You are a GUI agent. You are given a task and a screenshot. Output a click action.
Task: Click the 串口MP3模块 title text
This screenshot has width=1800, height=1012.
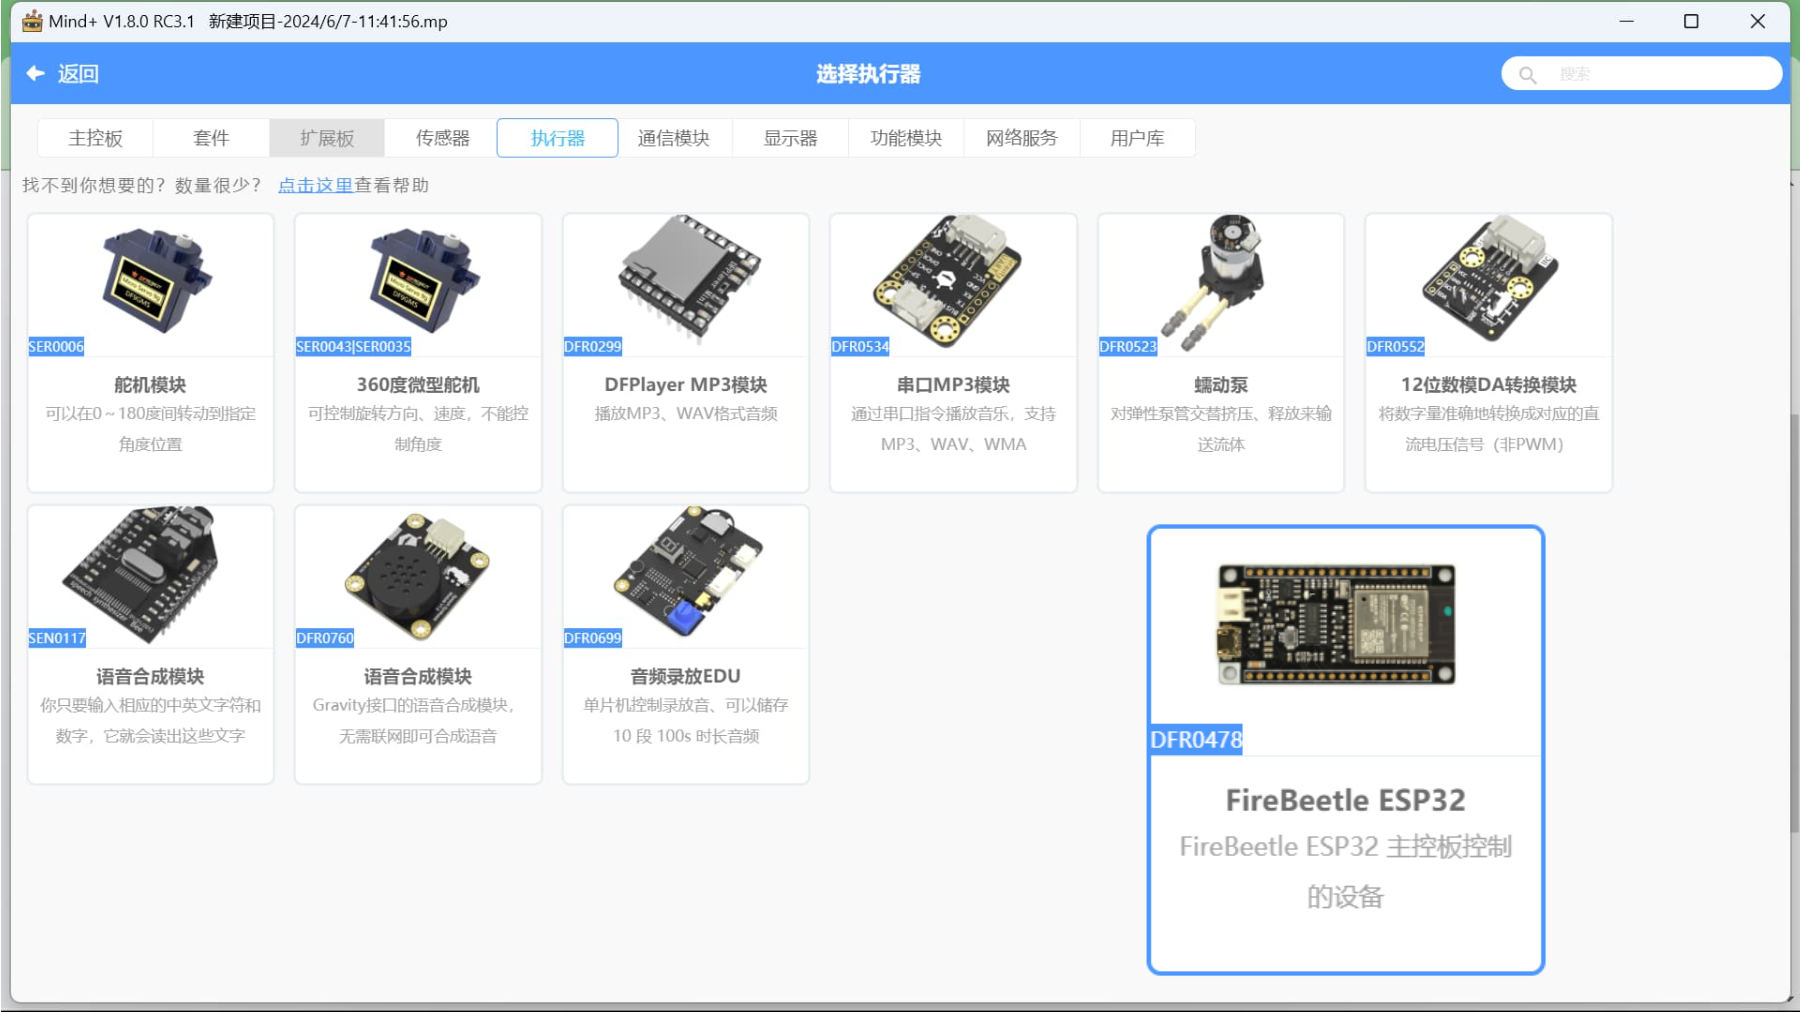(x=953, y=385)
